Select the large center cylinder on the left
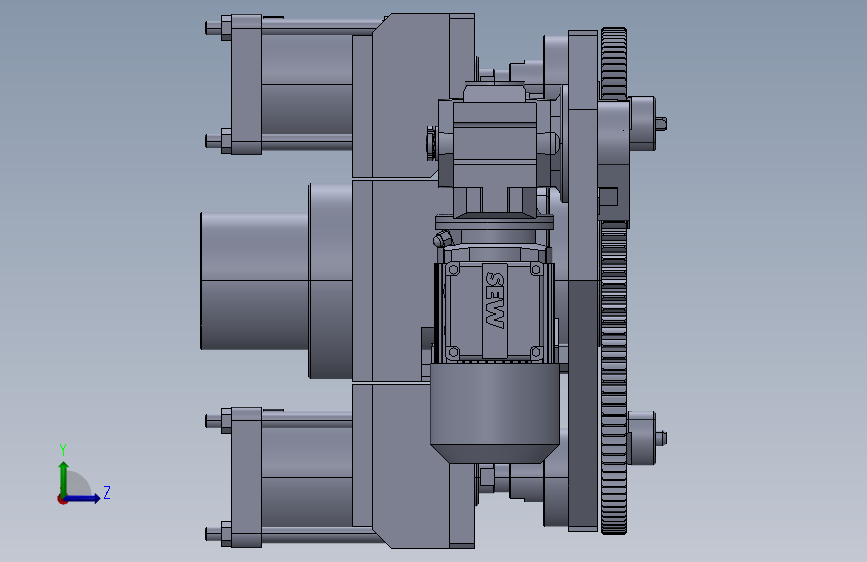867x562 pixels. click(254, 281)
